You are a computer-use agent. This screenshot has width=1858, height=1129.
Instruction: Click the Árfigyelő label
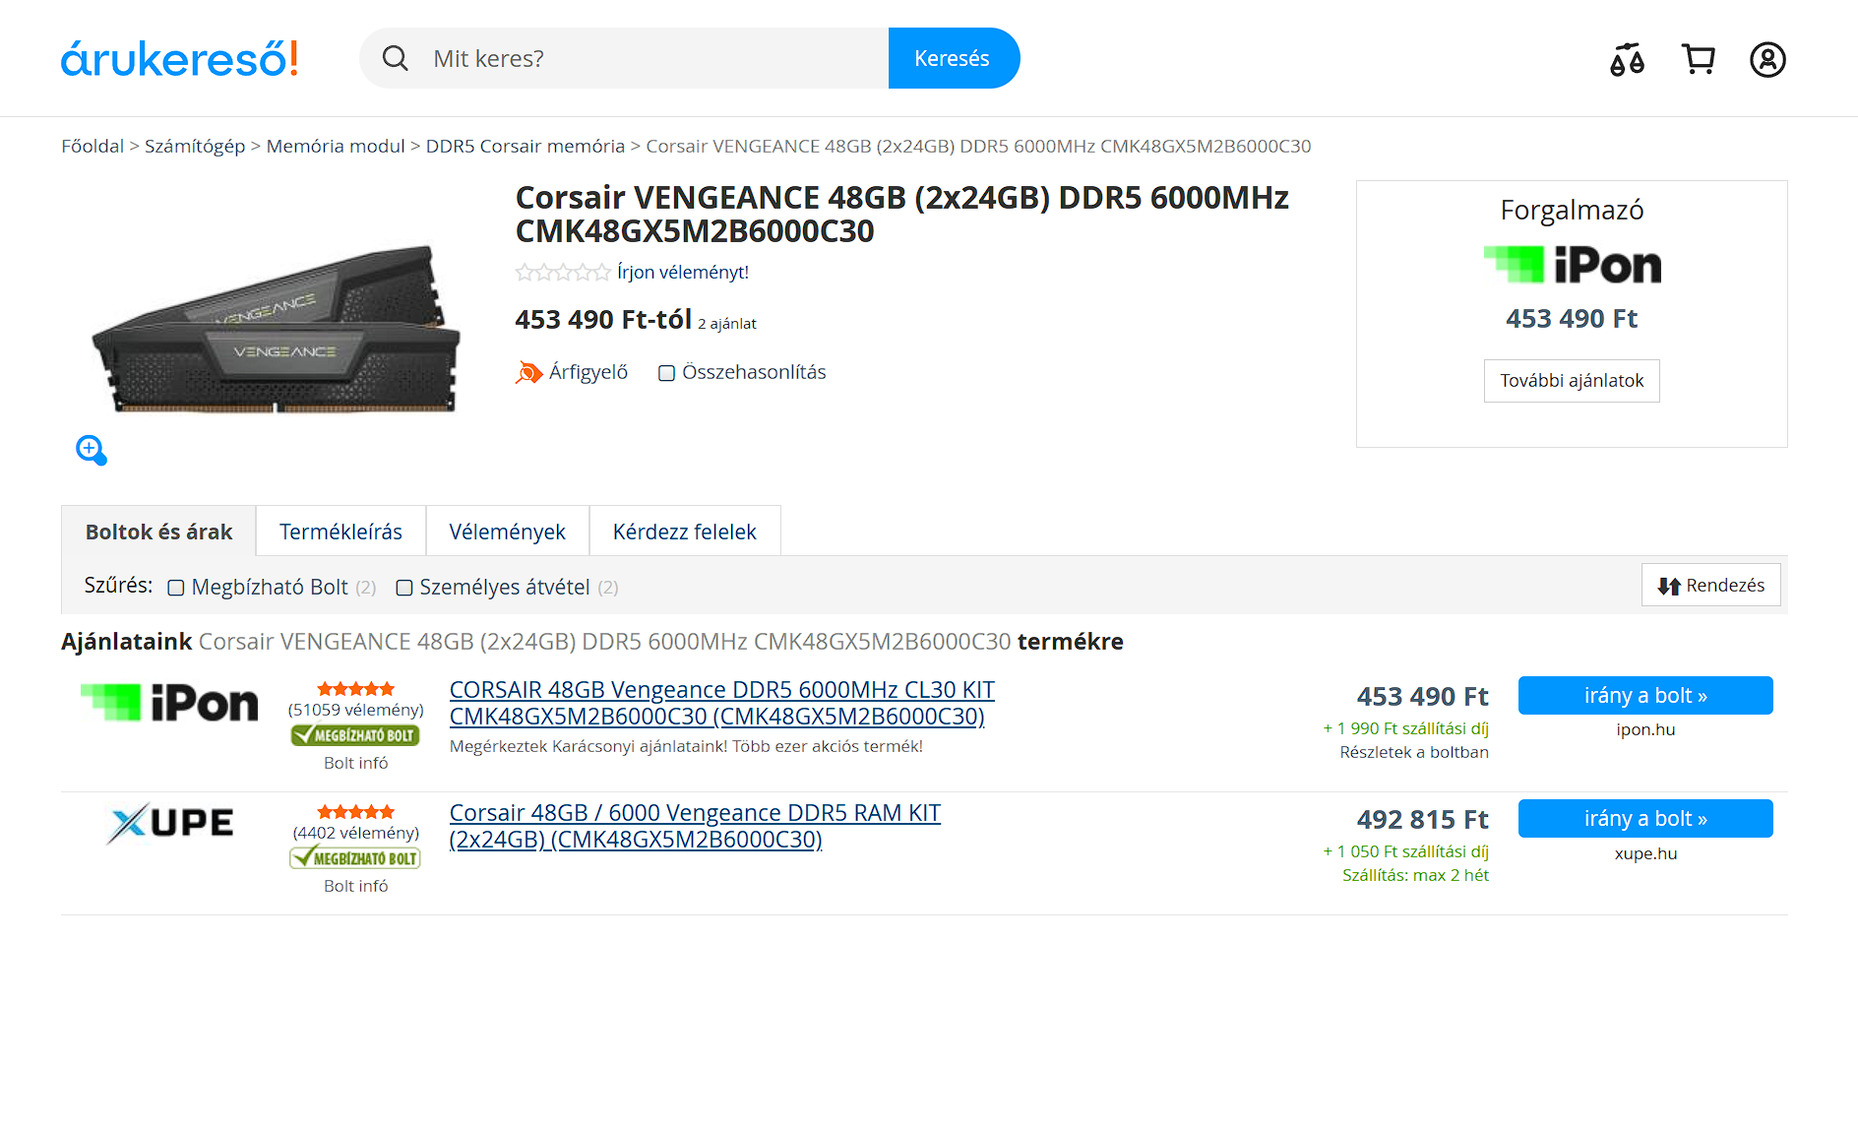click(588, 372)
